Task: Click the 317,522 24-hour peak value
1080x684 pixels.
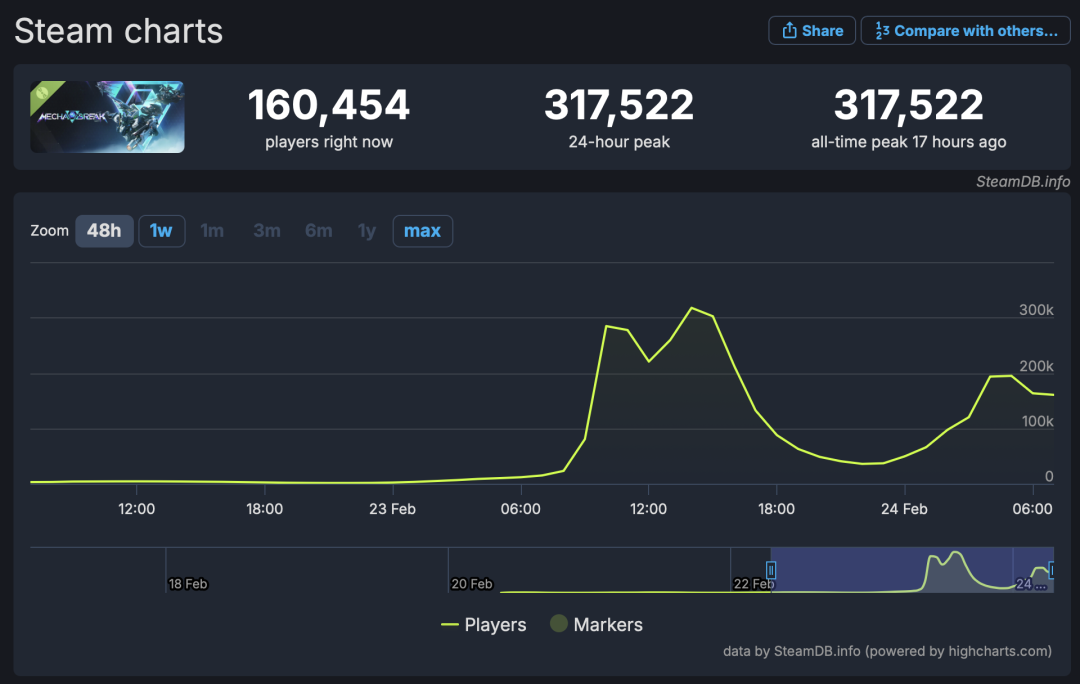Action: point(619,105)
